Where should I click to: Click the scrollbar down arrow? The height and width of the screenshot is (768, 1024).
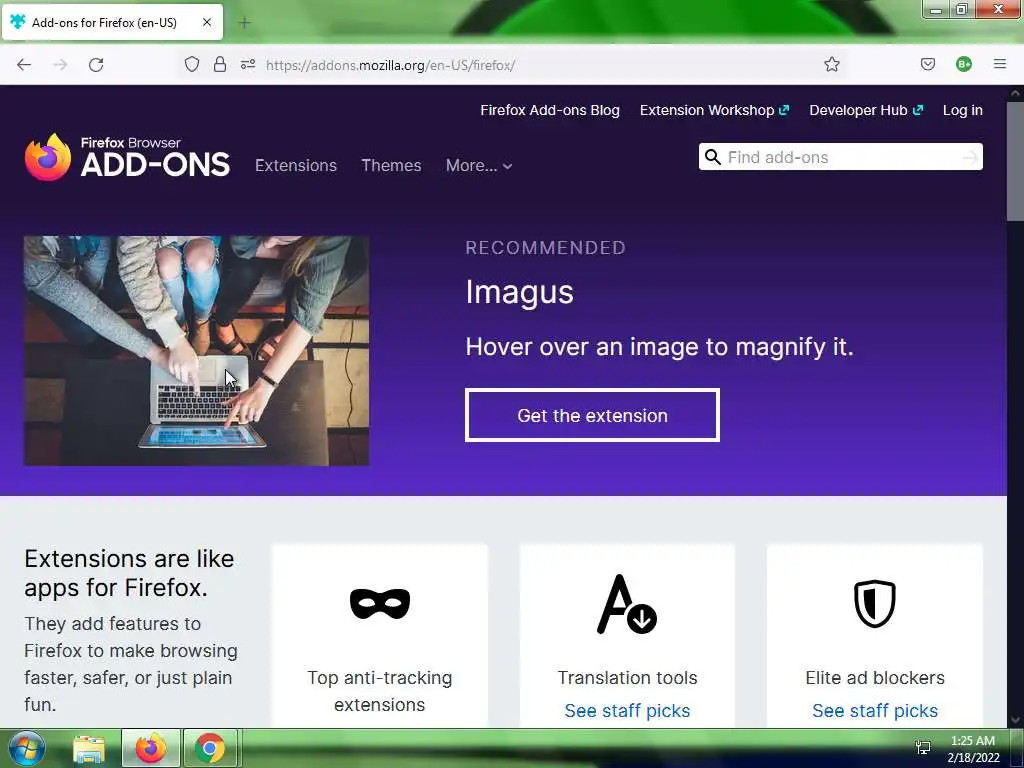(x=1015, y=720)
